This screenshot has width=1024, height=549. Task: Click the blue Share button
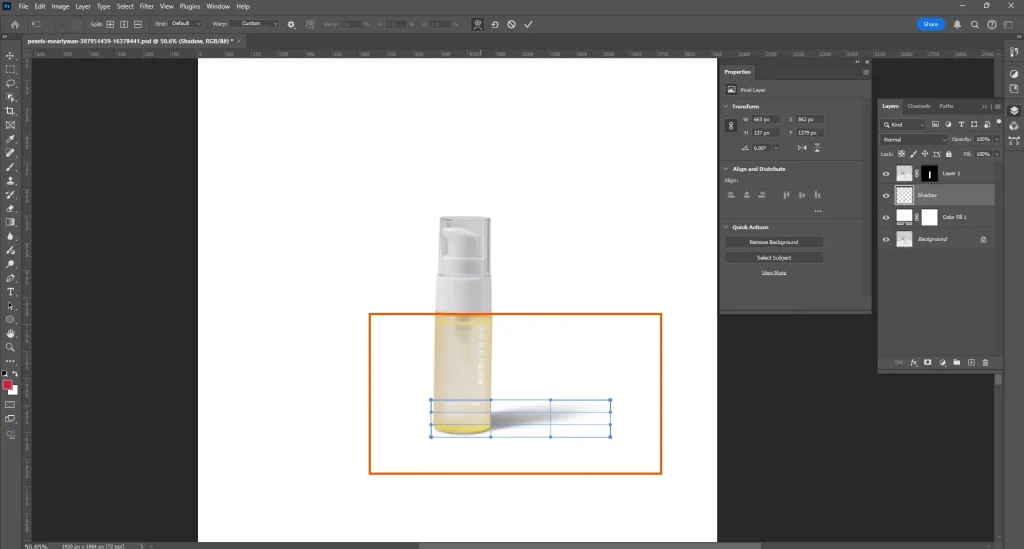931,24
